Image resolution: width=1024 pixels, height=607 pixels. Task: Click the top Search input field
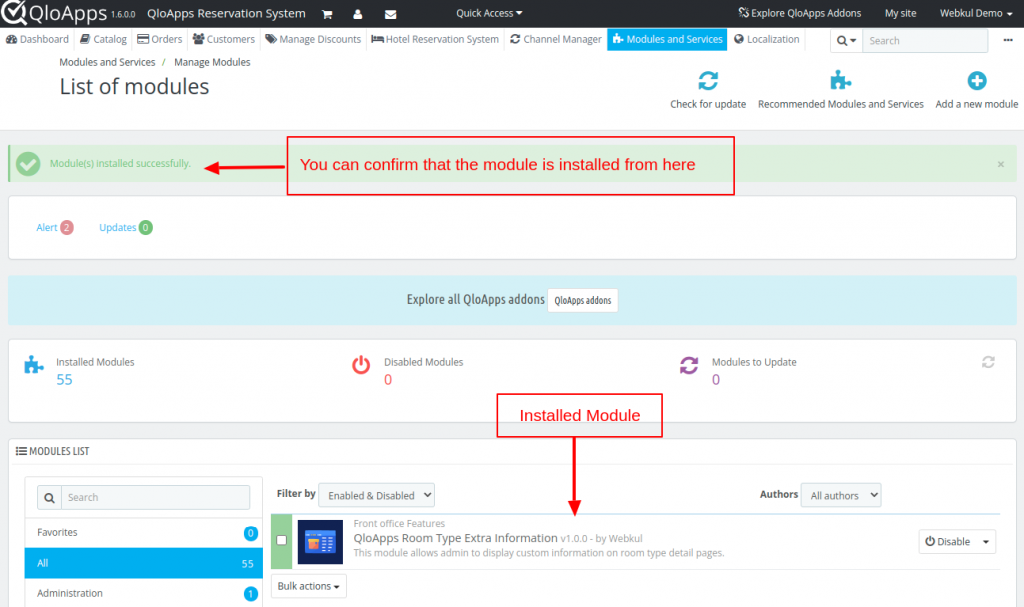925,41
